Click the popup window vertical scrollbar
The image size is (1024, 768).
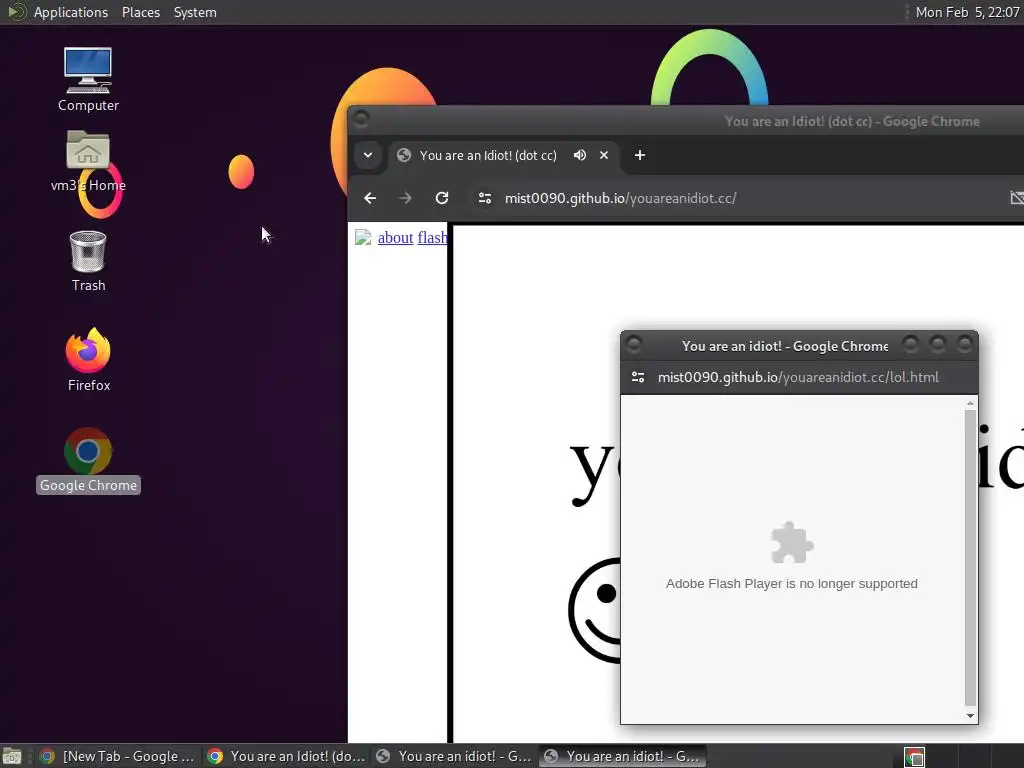tap(970, 556)
